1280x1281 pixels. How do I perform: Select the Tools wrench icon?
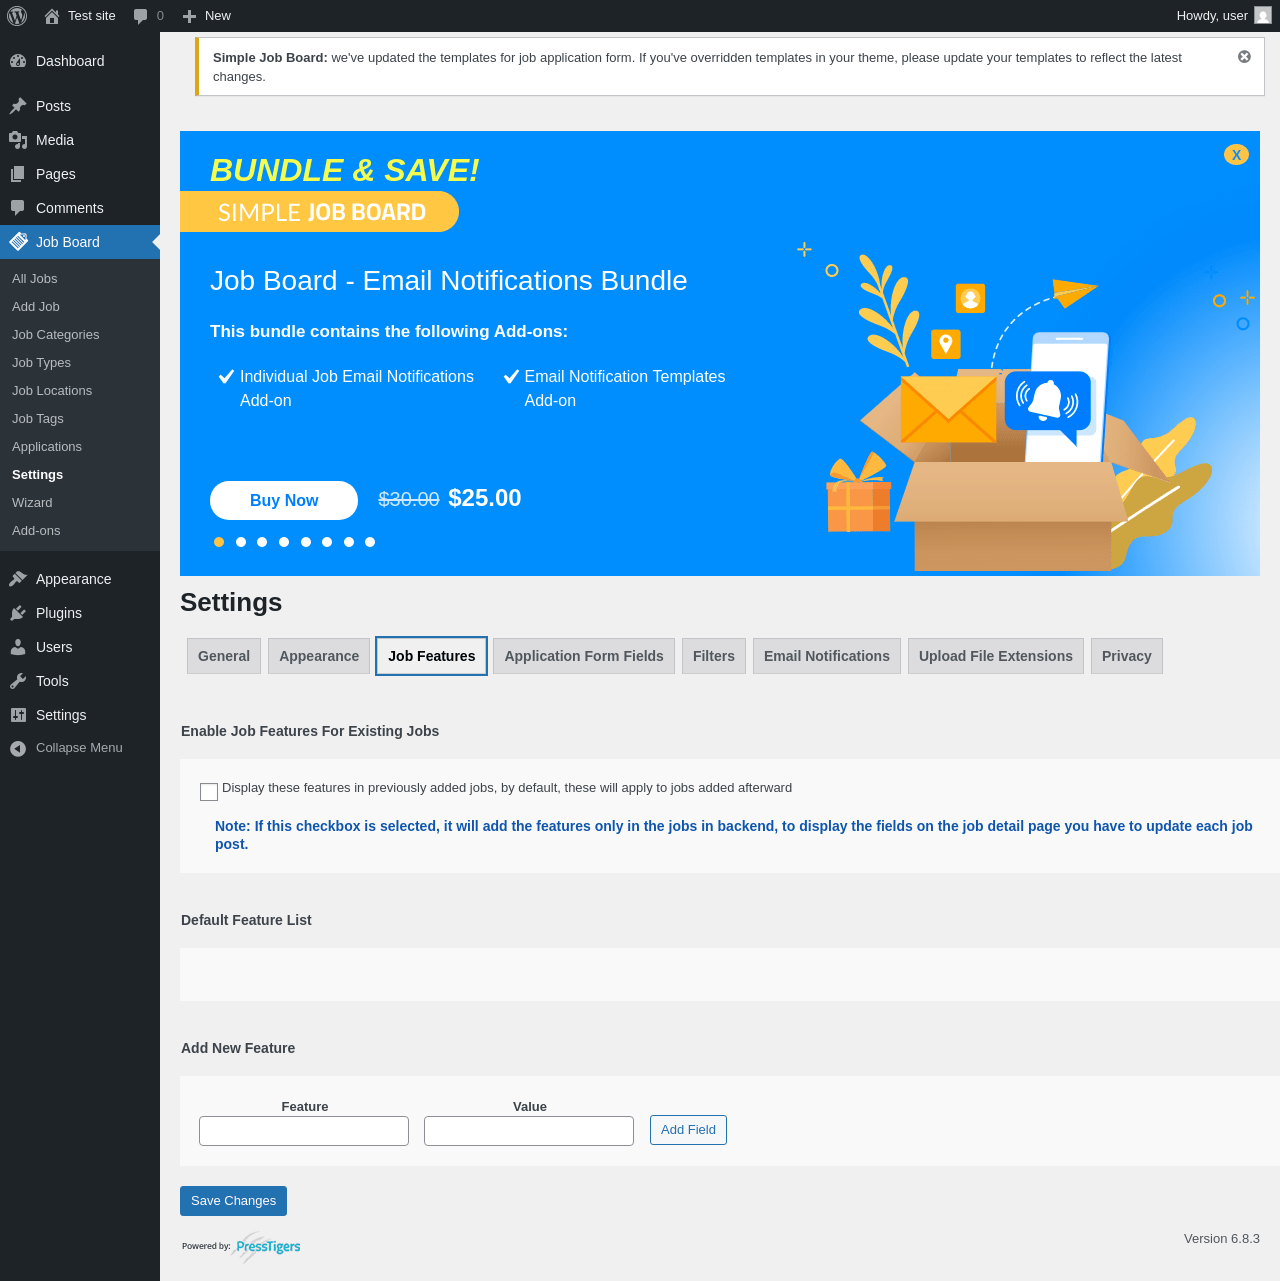[x=18, y=681]
